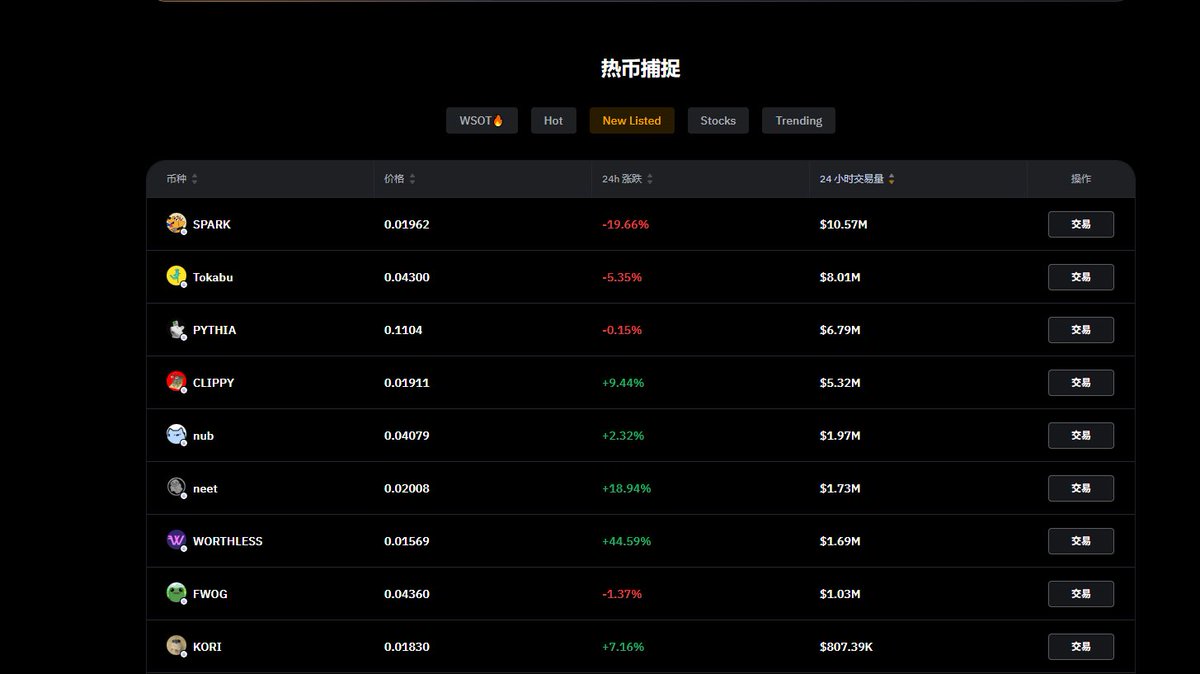The image size is (1200, 674).
Task: Click the $807.39K volume value
Action: (x=847, y=647)
